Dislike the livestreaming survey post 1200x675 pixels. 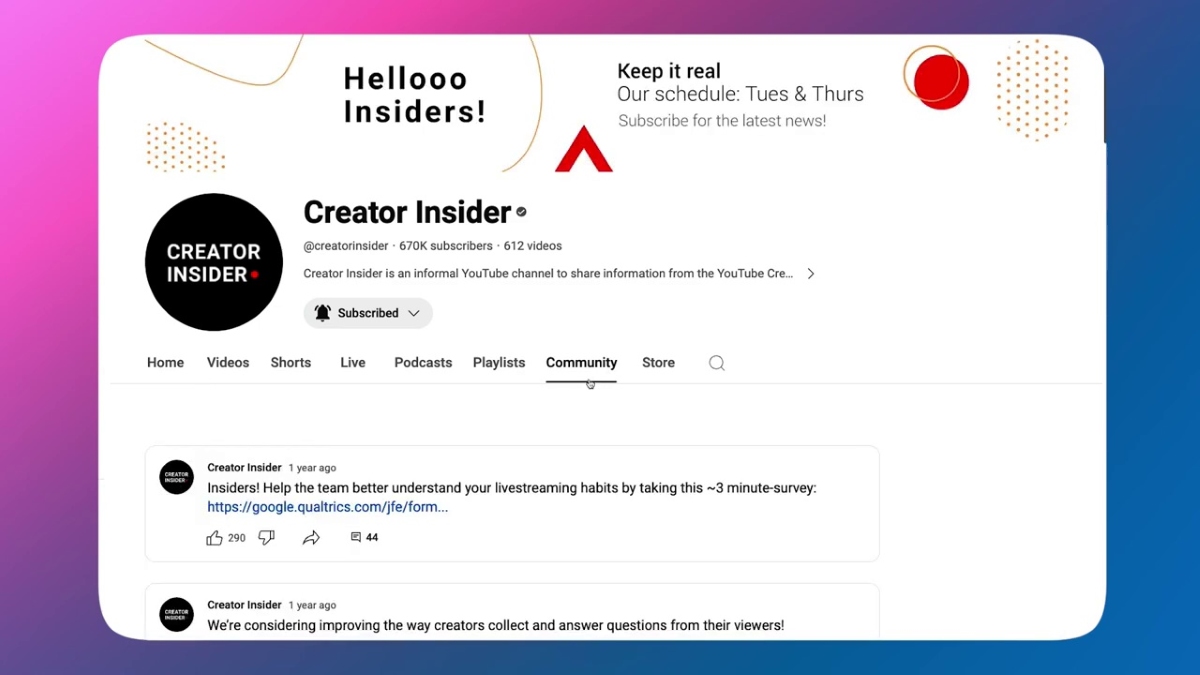(266, 538)
